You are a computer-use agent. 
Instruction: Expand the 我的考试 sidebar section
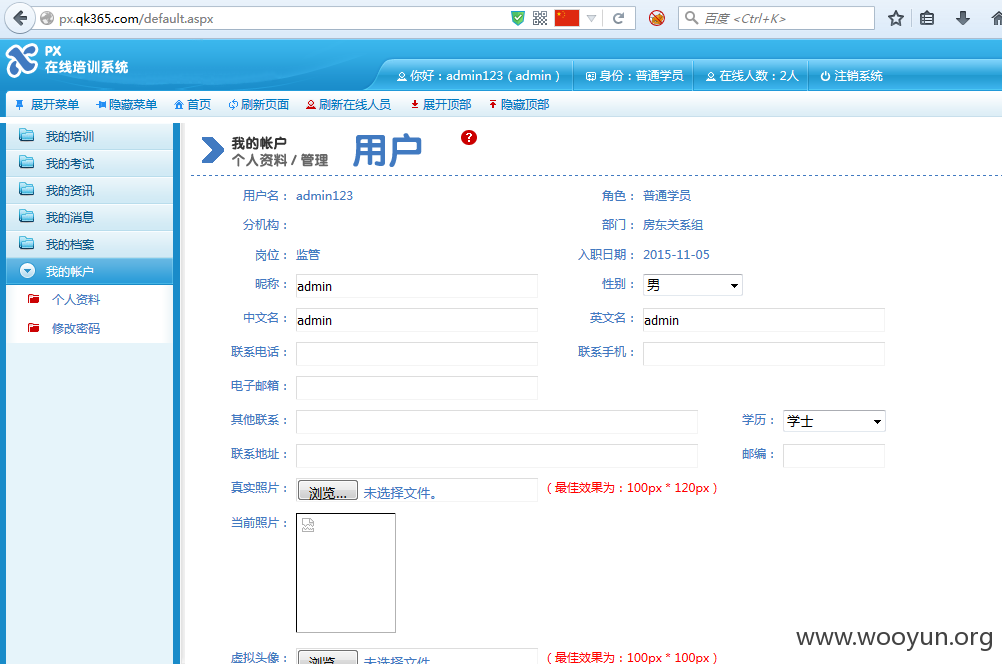(x=89, y=163)
